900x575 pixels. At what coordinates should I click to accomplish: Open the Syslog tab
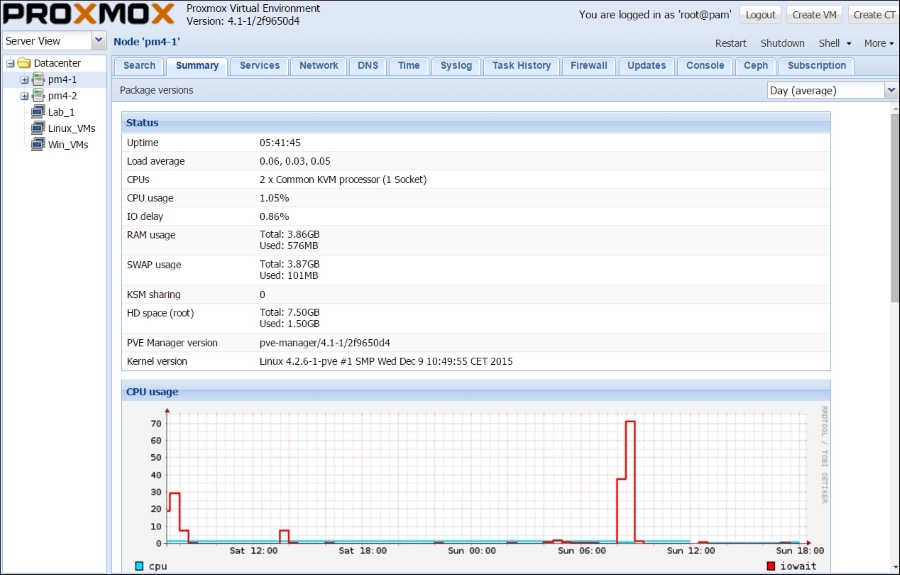[x=456, y=66]
